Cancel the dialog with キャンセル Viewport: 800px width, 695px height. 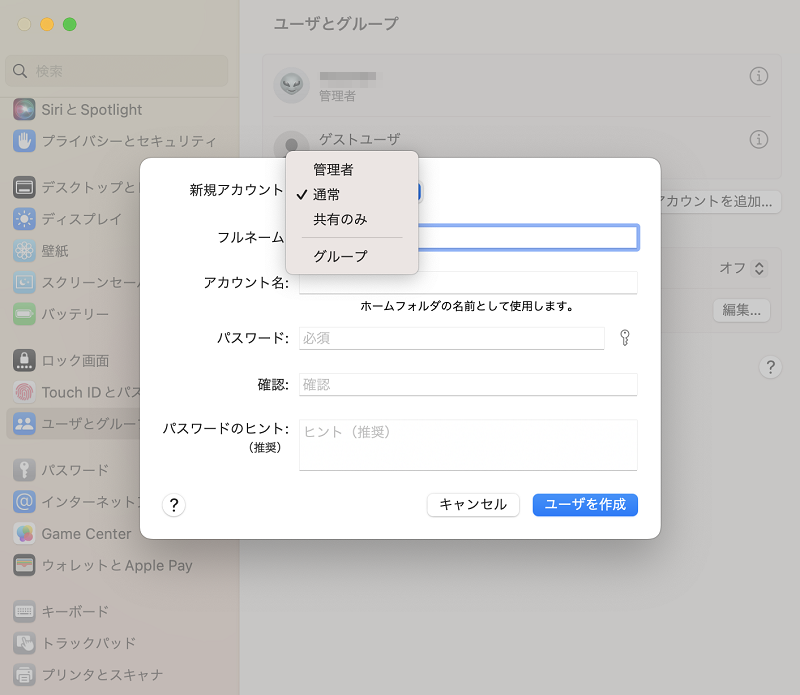473,505
